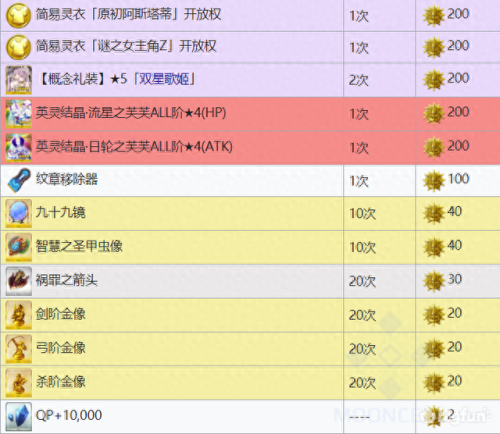Viewport: 500px width, 434px height.
Task: Click the QP crystal icon
Action: (x=19, y=416)
